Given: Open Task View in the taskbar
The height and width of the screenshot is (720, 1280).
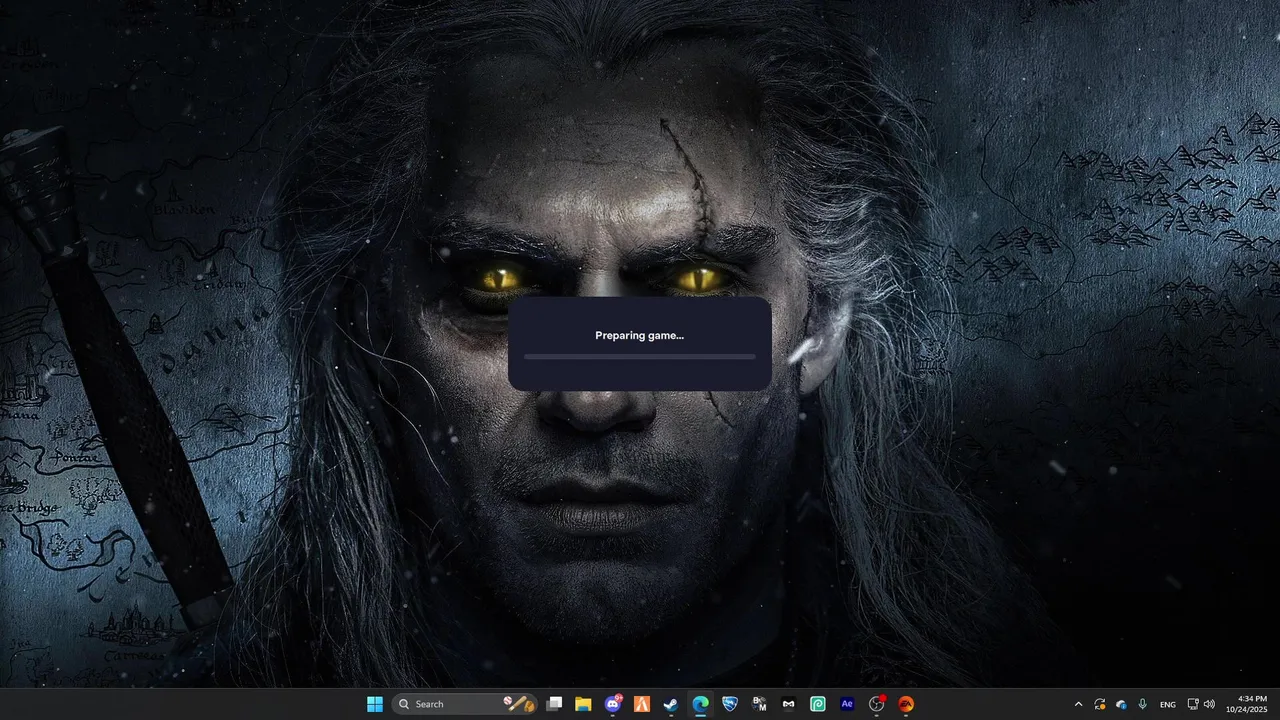Looking at the screenshot, I should [x=554, y=704].
